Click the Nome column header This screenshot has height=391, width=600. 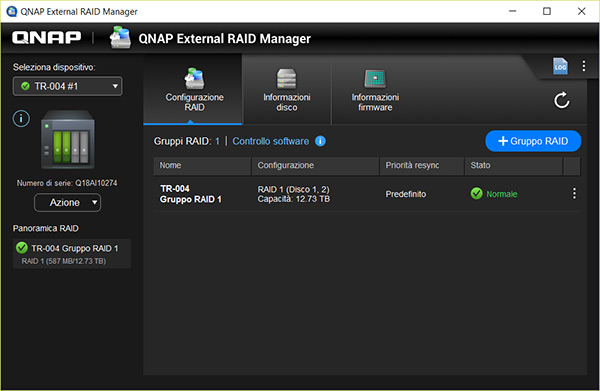[202, 166]
